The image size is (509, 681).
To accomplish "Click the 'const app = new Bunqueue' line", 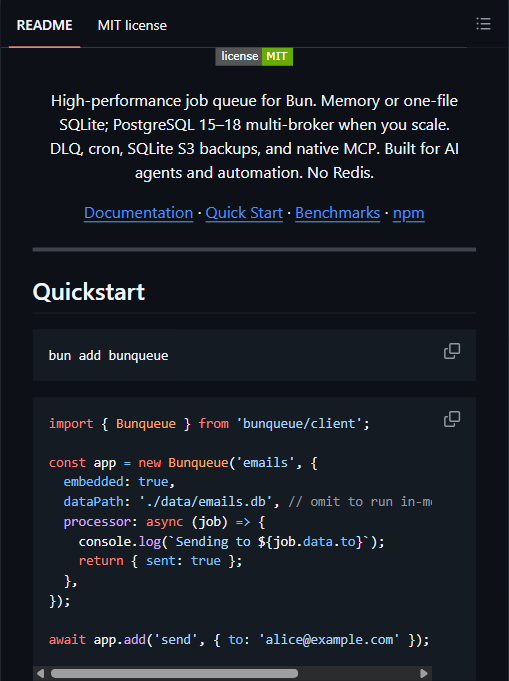I will 183,463.
